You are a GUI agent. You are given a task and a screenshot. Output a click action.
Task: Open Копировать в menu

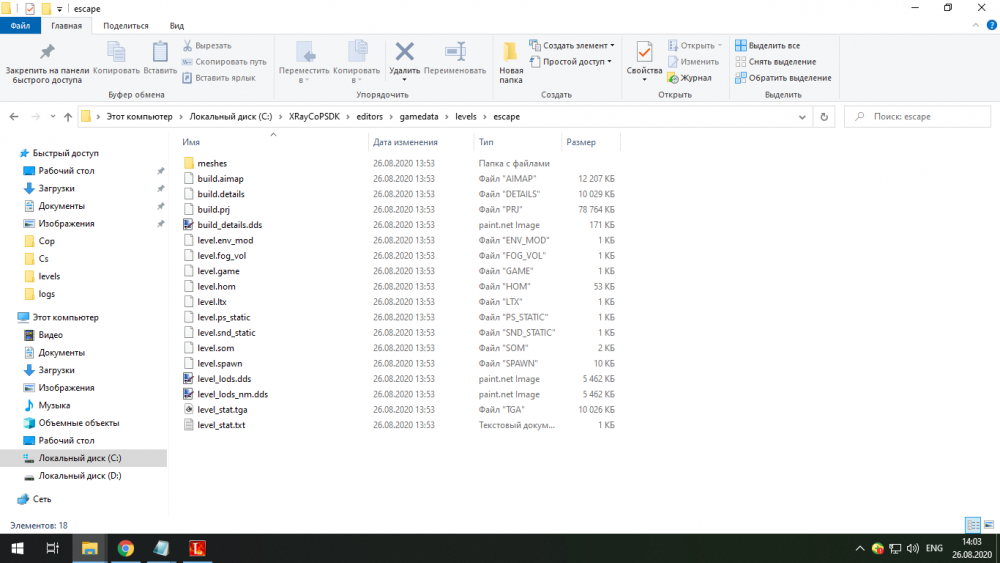356,62
